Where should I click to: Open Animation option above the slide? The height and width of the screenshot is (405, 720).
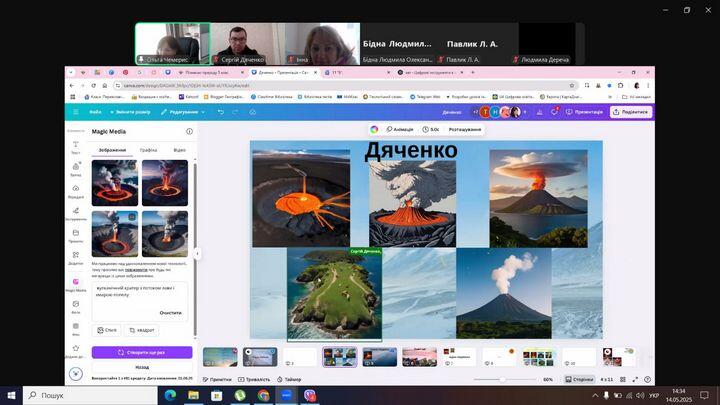point(399,129)
